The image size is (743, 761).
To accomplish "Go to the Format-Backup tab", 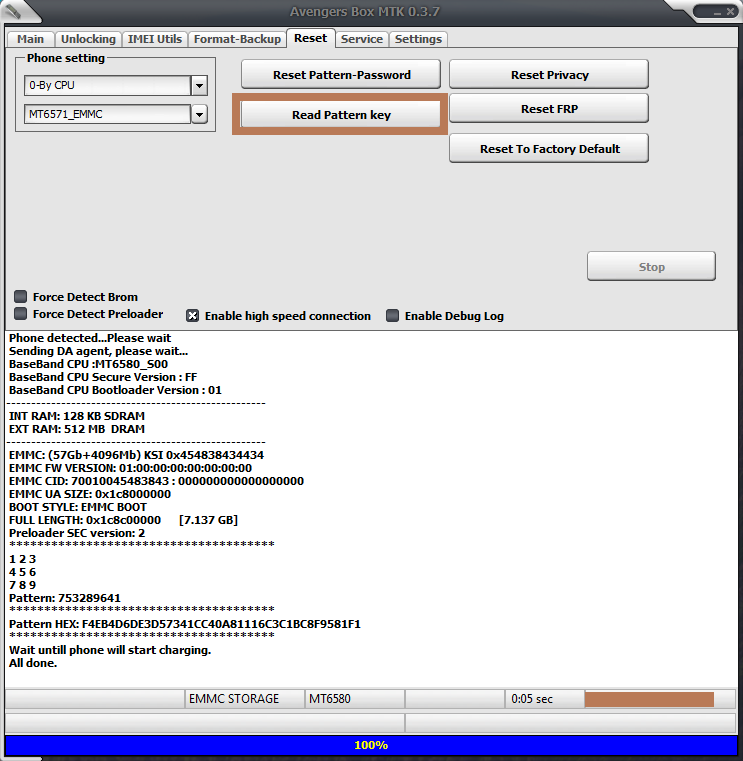I will (x=237, y=39).
